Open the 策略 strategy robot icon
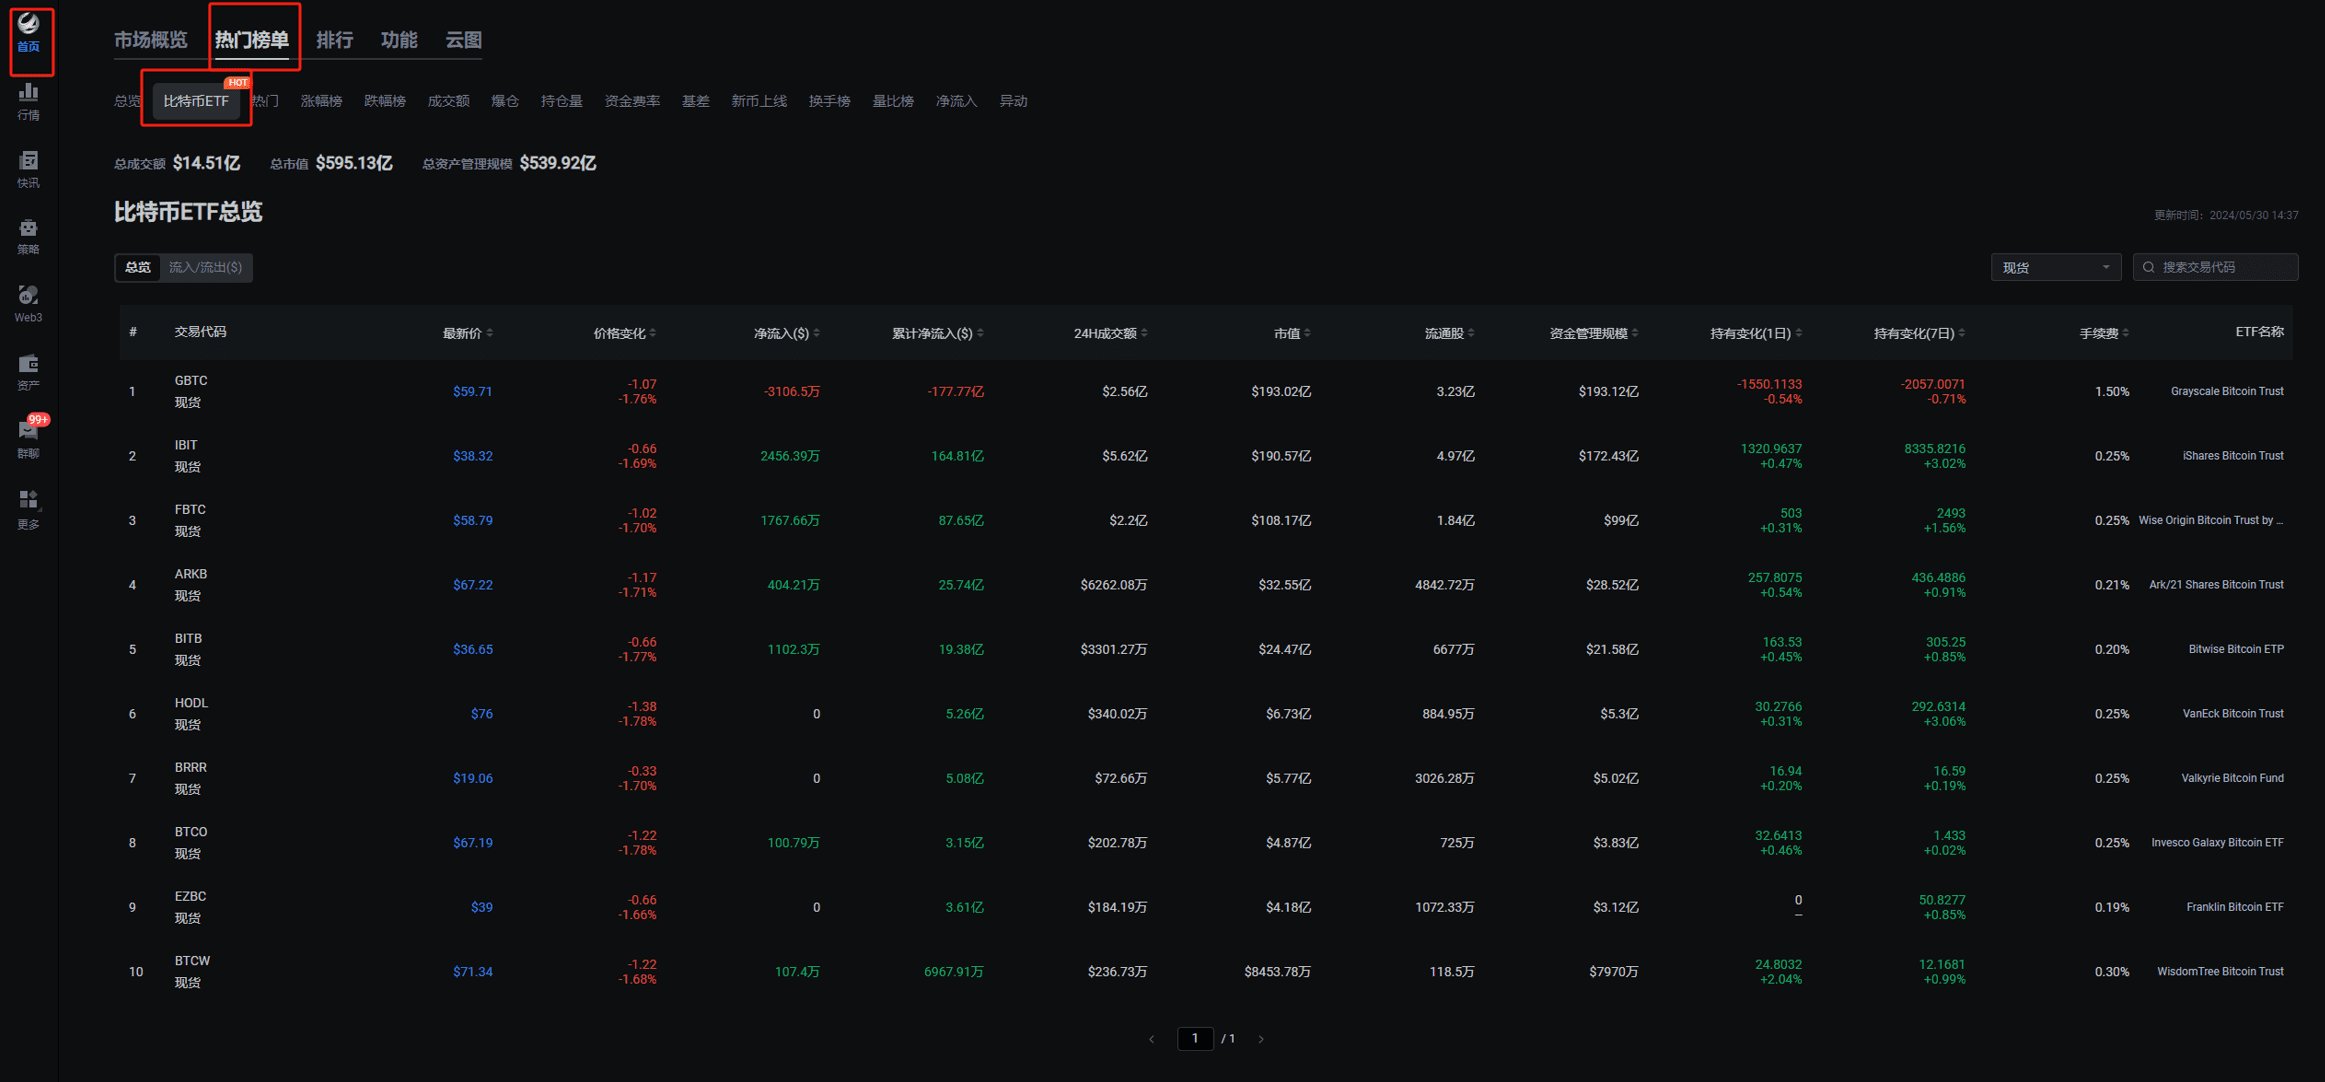This screenshot has width=2325, height=1082. click(28, 237)
